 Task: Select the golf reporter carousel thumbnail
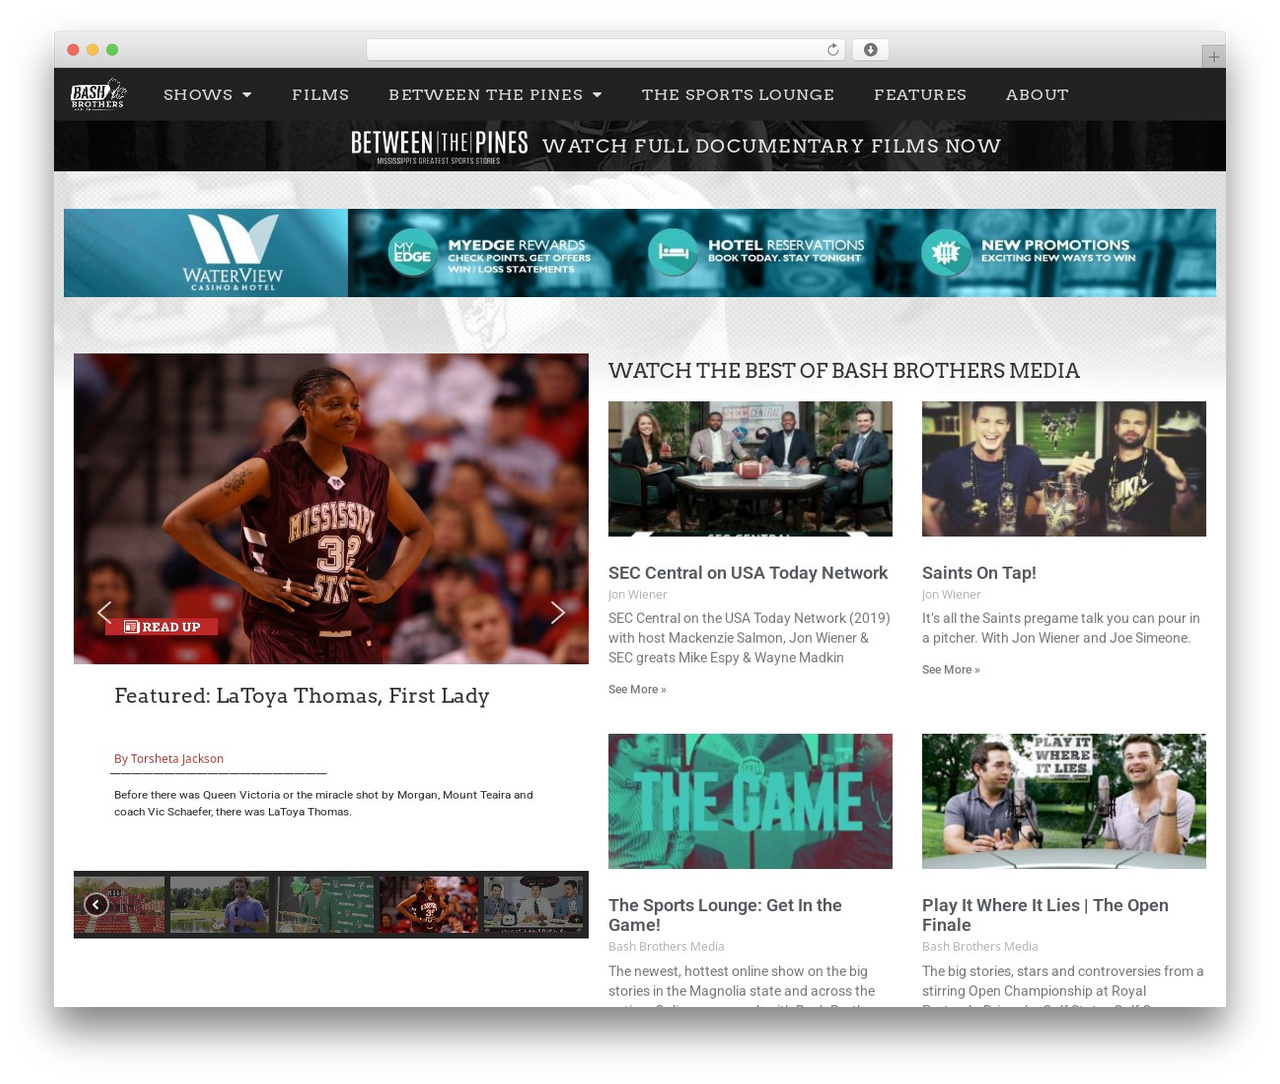point(219,904)
